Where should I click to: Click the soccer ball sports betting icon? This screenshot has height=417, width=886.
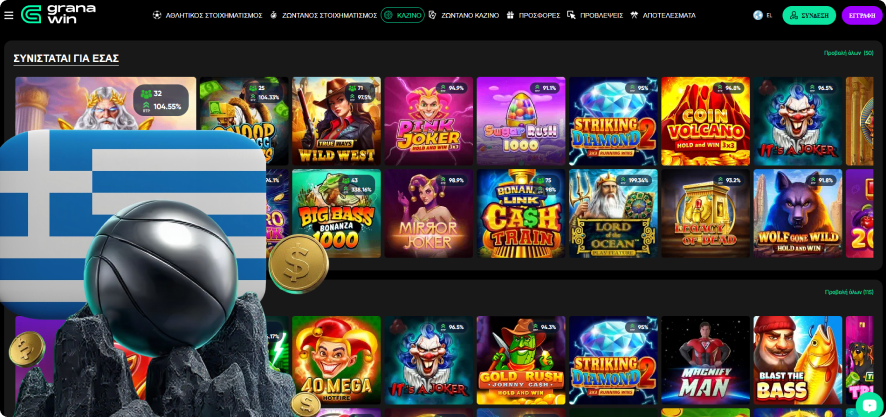(157, 15)
